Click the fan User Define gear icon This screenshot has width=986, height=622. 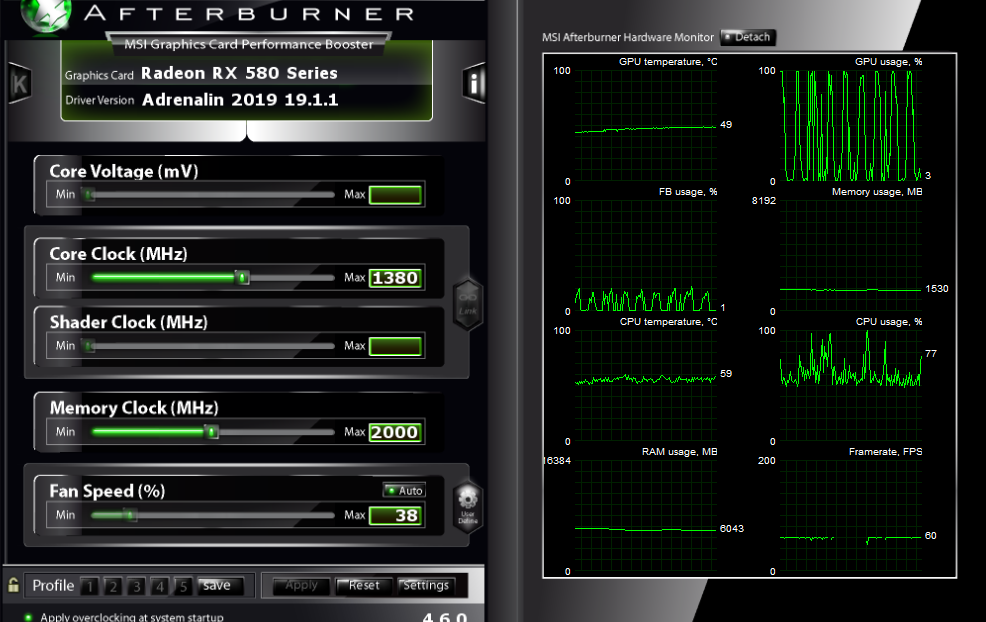(468, 507)
